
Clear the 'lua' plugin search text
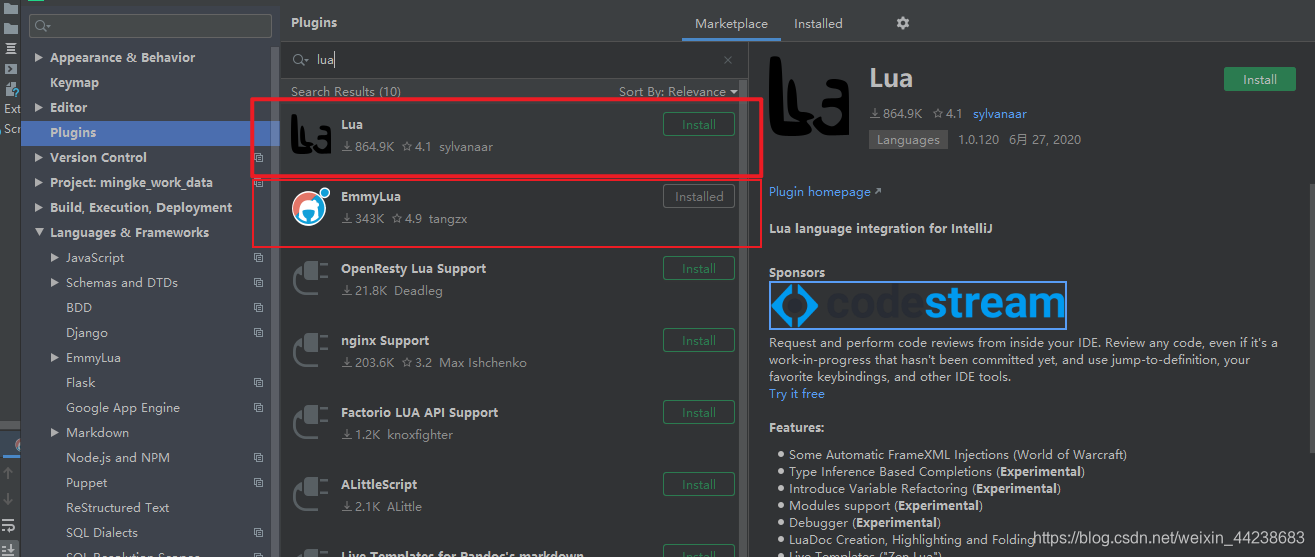[x=728, y=60]
